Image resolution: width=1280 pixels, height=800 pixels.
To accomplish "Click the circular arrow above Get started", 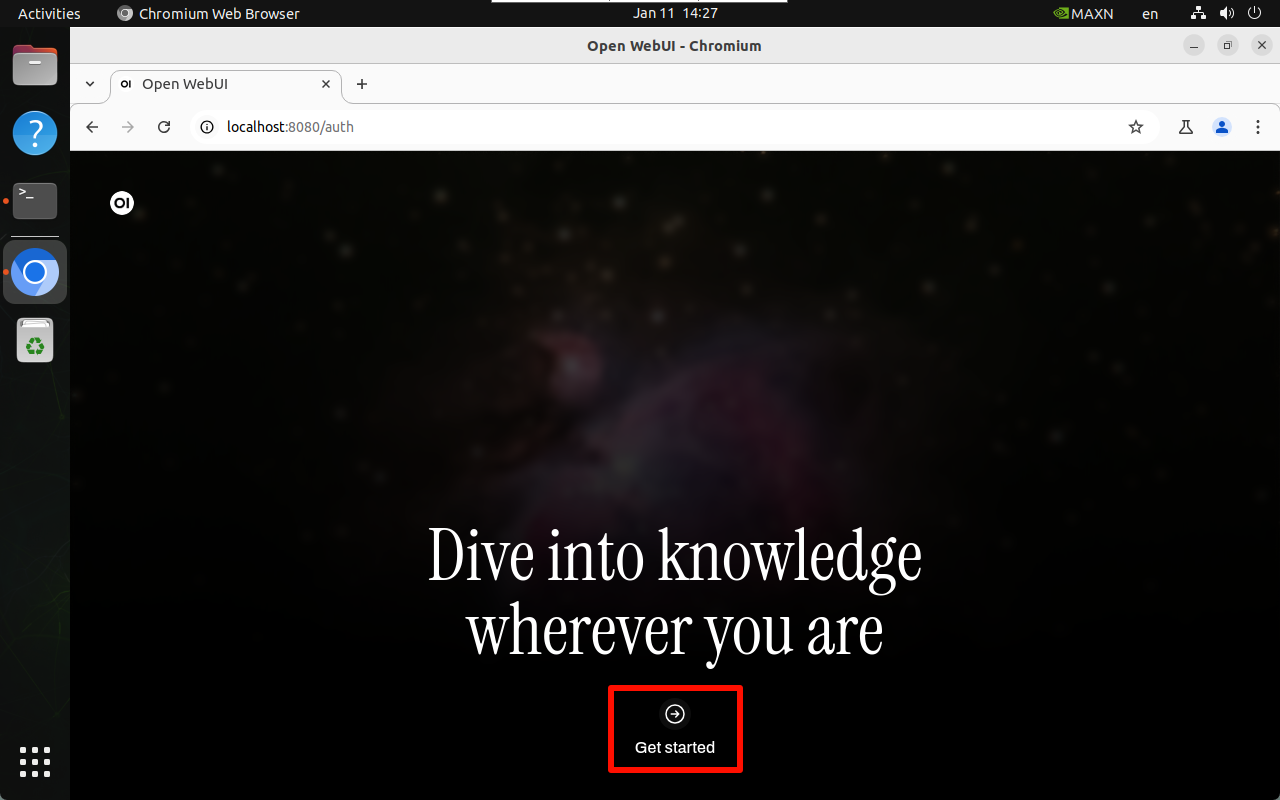I will pos(675,713).
